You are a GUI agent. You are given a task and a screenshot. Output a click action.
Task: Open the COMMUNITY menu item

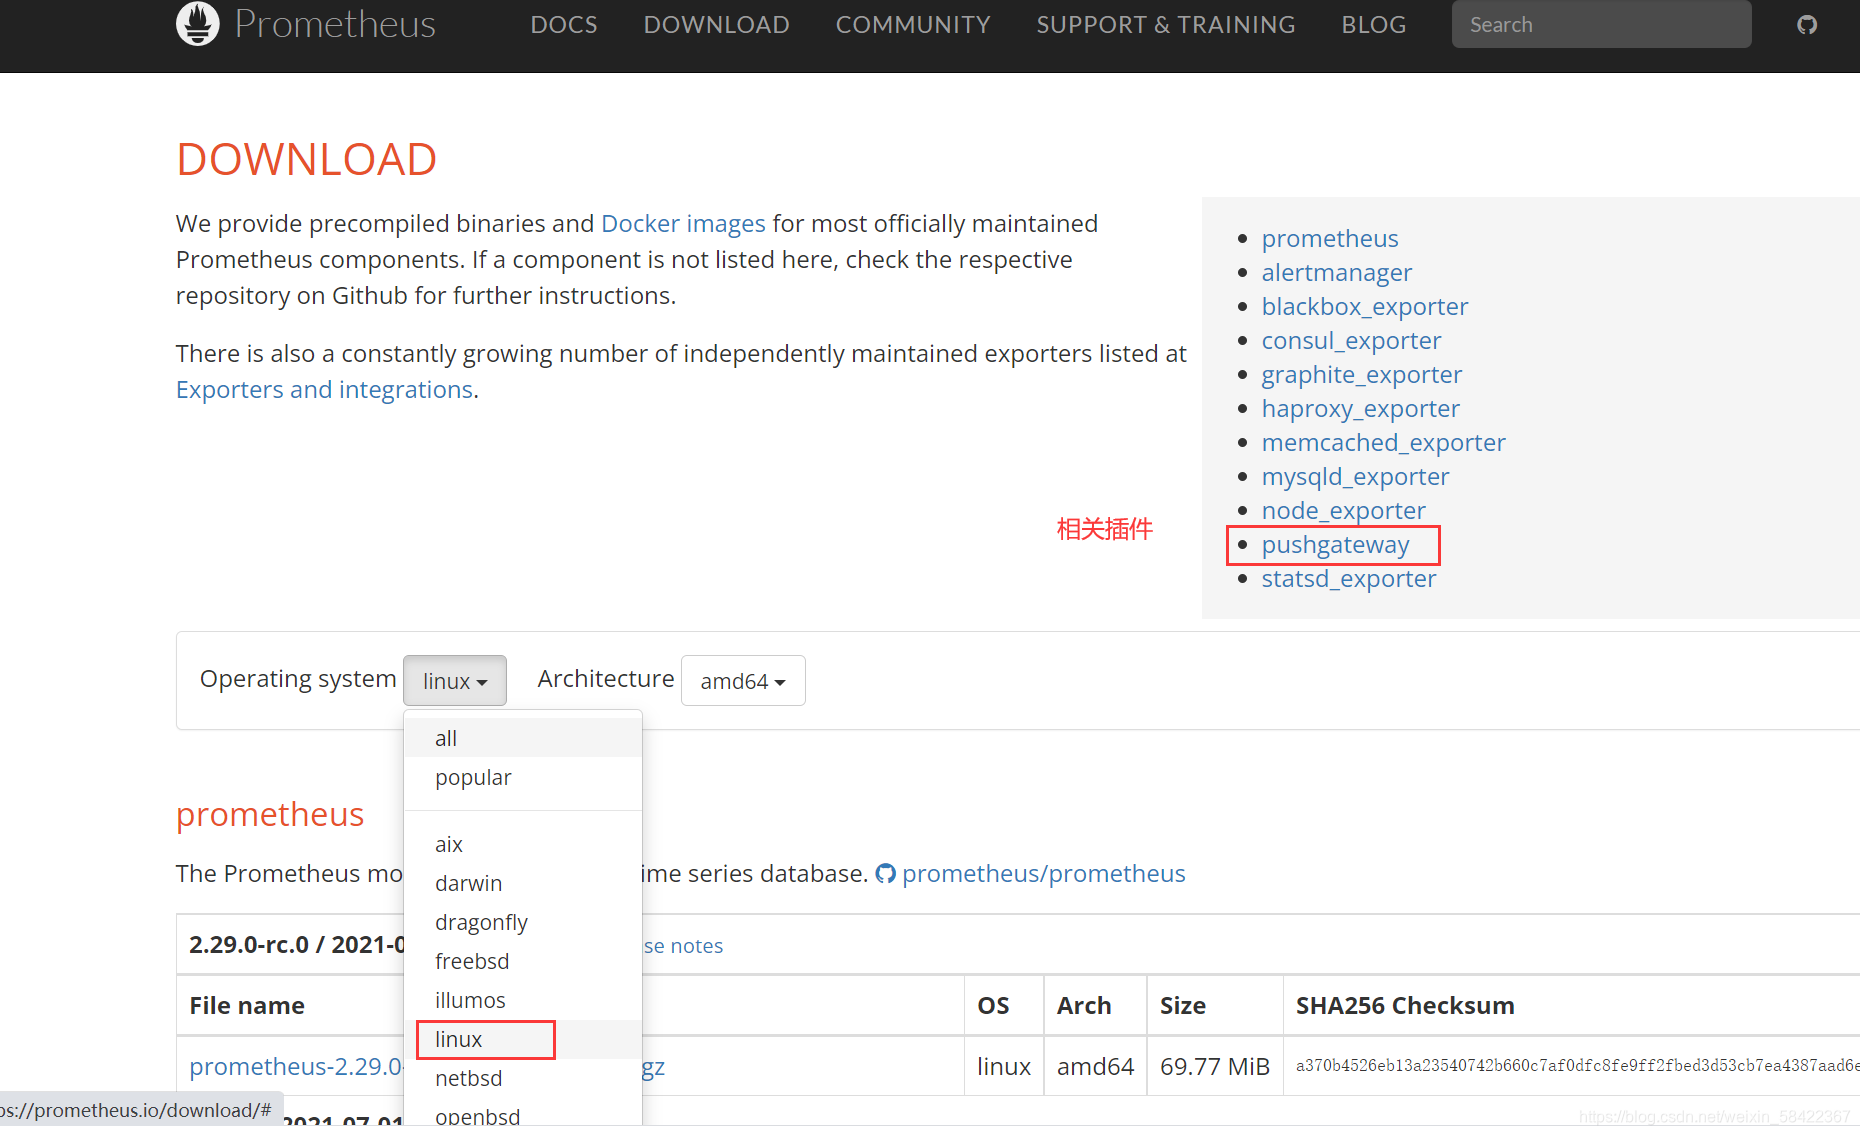click(913, 25)
